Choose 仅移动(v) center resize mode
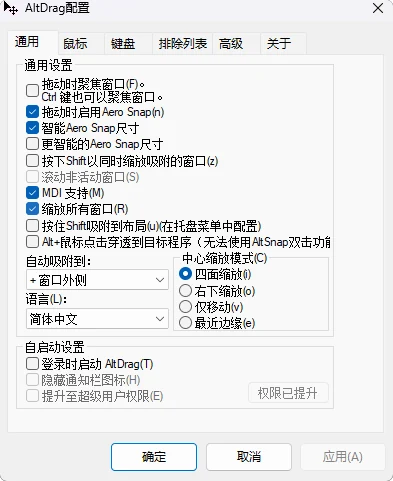 click(x=185, y=307)
